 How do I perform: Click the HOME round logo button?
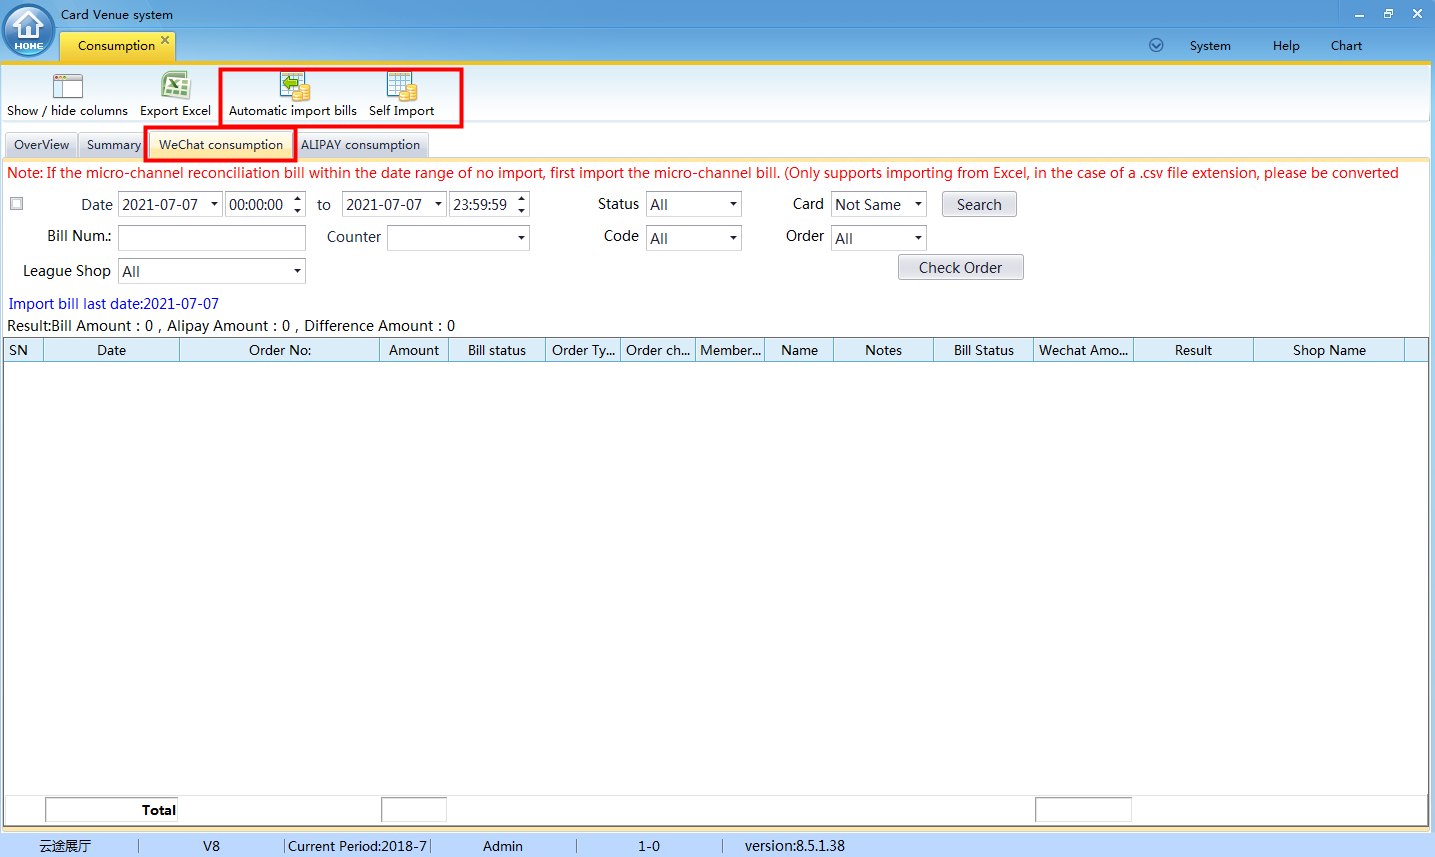tap(29, 30)
